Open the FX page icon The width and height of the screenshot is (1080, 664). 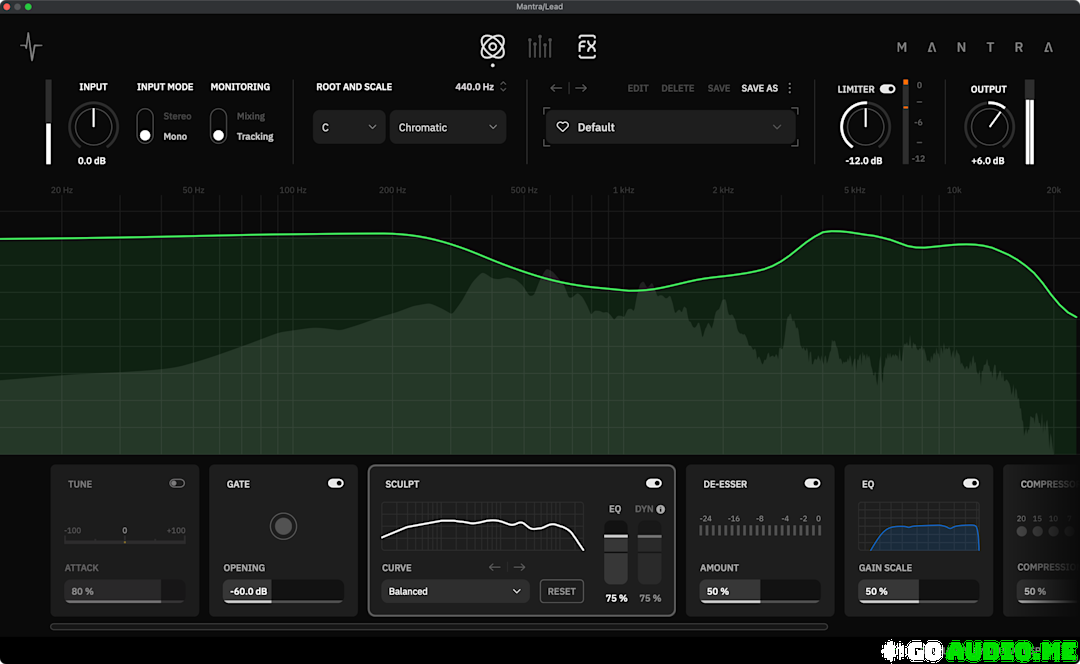tap(587, 46)
